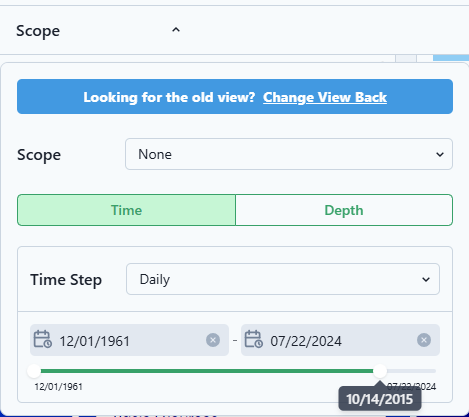Switch to the Time tab
Image resolution: width=469 pixels, height=417 pixels.
[x=126, y=210]
